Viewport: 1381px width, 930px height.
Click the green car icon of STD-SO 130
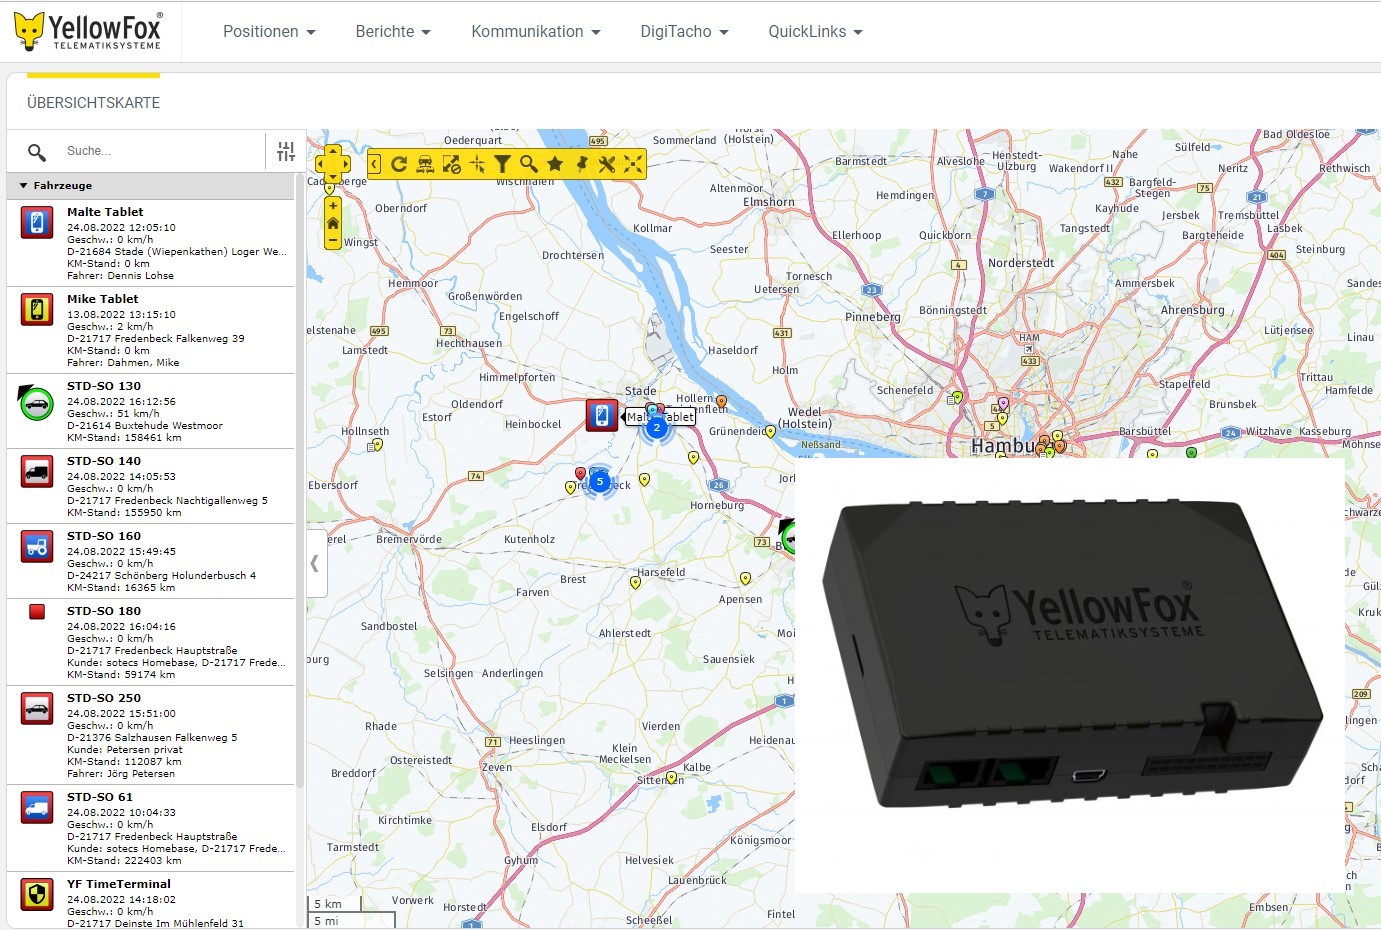pos(36,402)
